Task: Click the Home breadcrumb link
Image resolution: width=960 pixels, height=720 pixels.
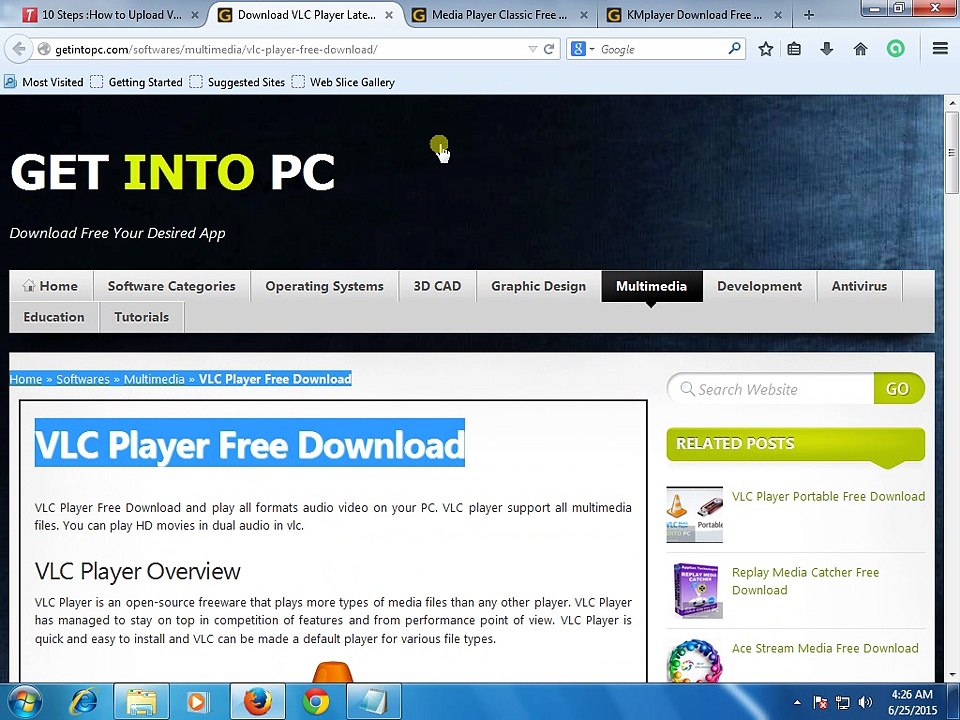Action: [26, 379]
